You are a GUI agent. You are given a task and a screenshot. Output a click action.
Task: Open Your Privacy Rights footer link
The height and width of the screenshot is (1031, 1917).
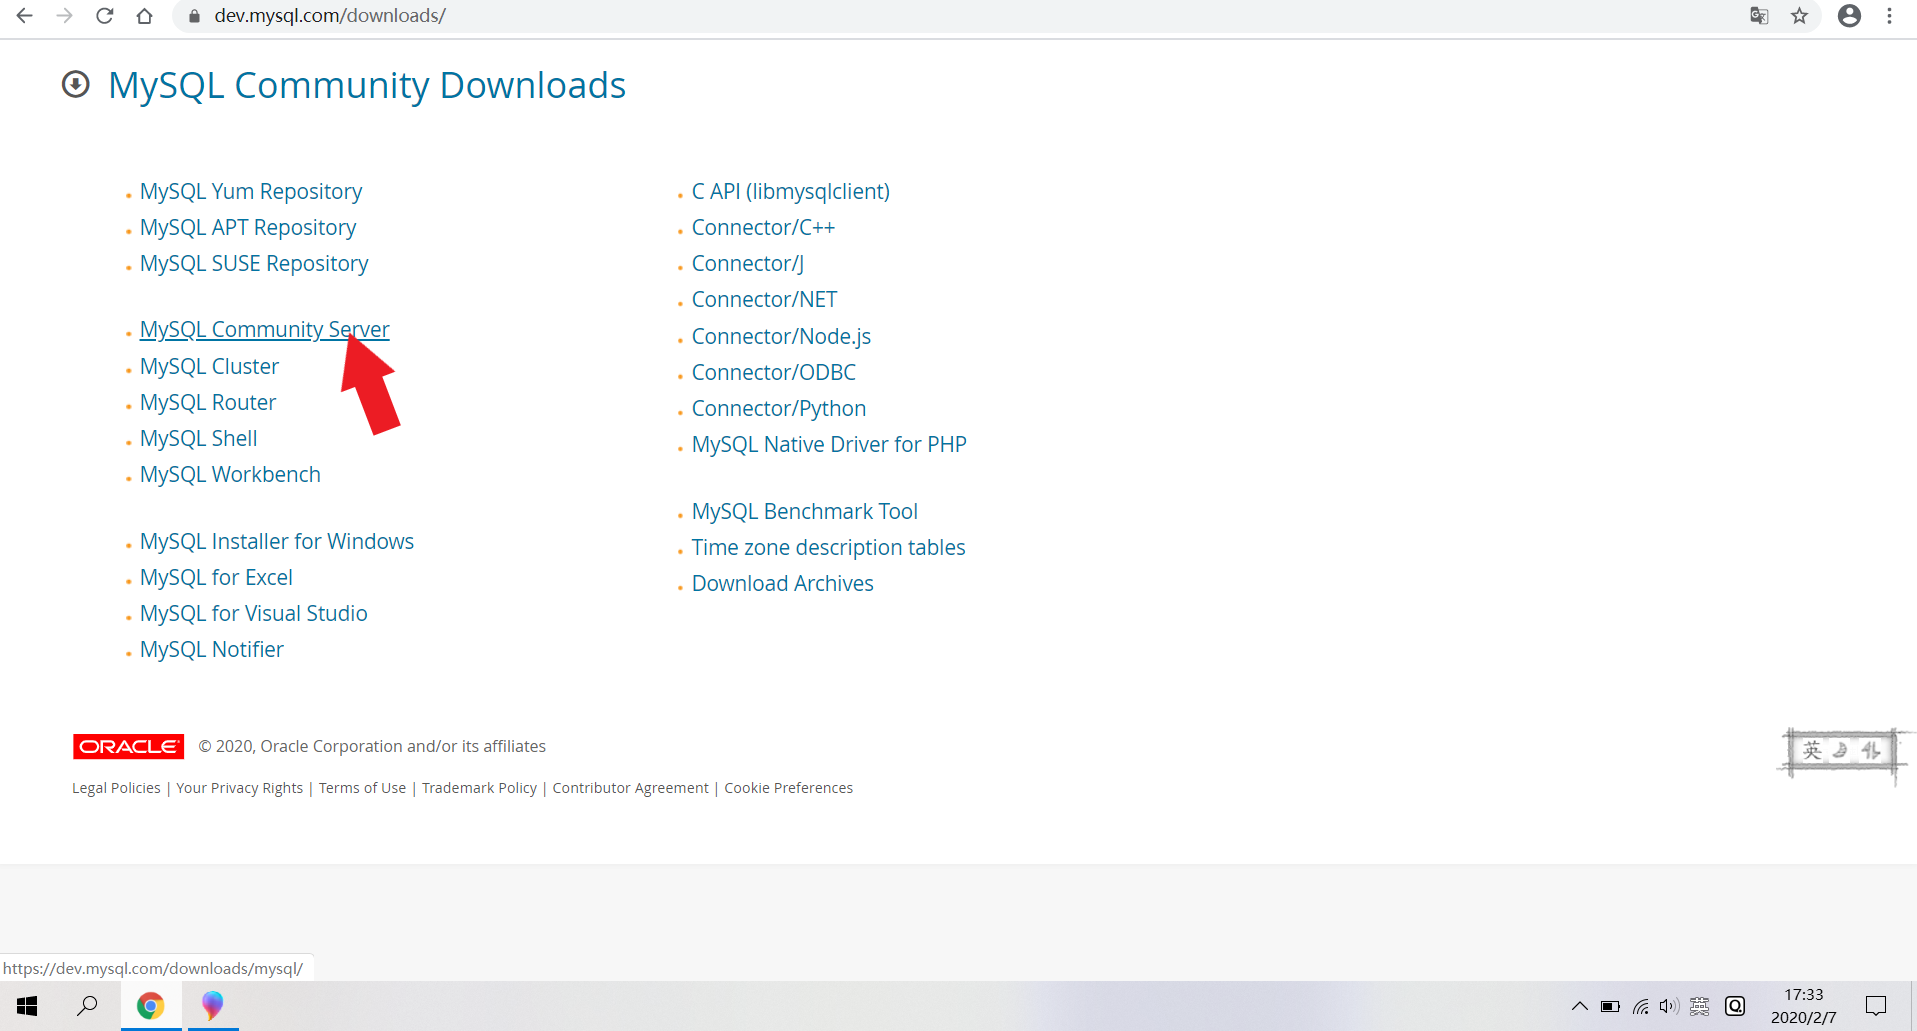240,788
